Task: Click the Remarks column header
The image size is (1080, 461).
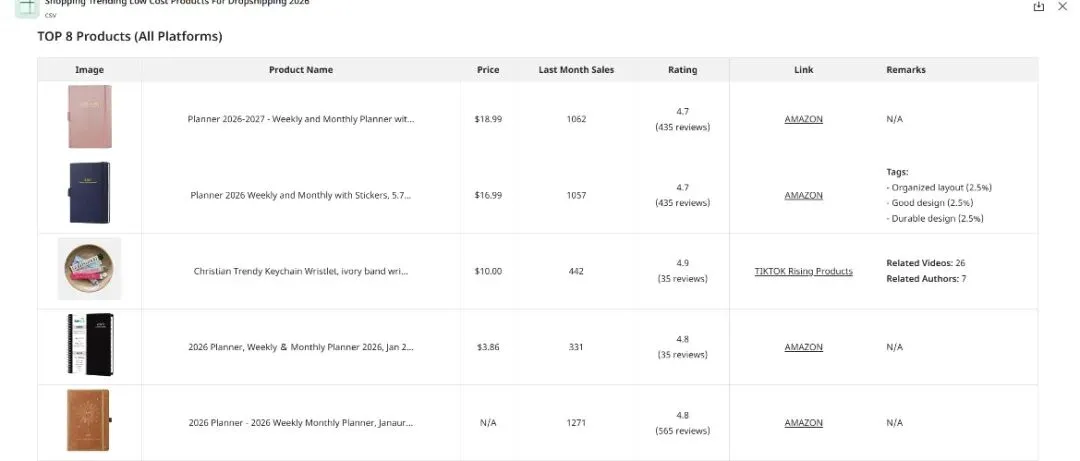Action: click(905, 70)
